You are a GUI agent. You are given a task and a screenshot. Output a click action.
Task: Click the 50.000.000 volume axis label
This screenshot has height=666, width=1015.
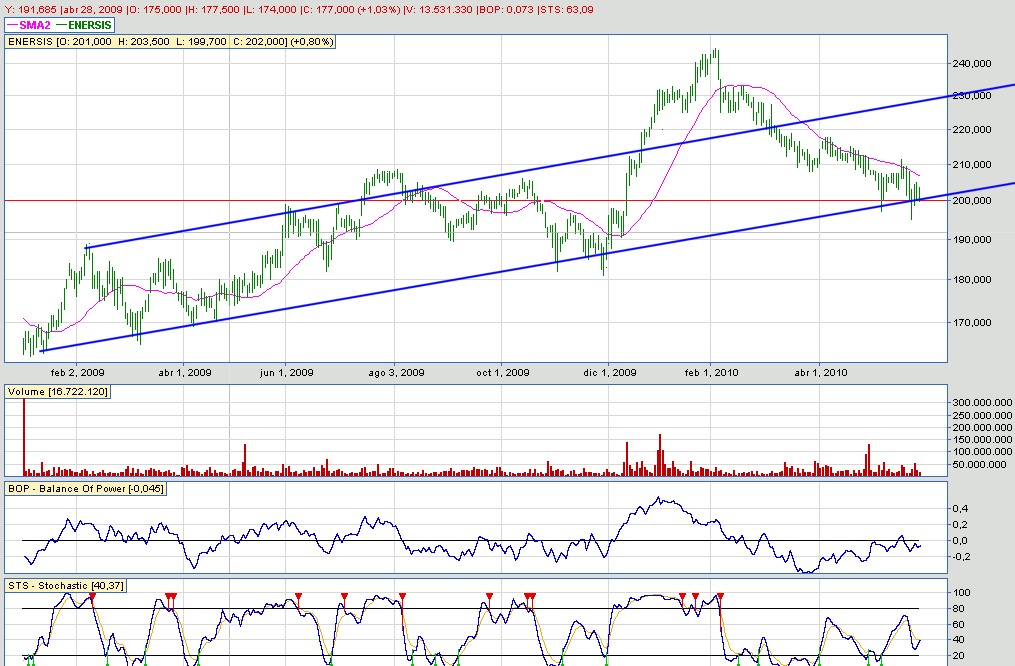point(979,464)
